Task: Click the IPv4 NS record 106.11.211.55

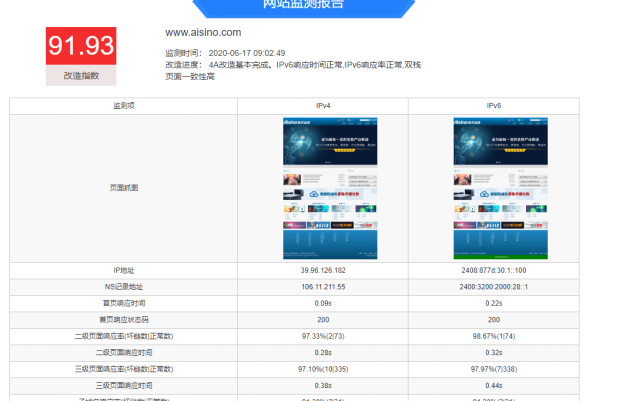Action: point(323,287)
